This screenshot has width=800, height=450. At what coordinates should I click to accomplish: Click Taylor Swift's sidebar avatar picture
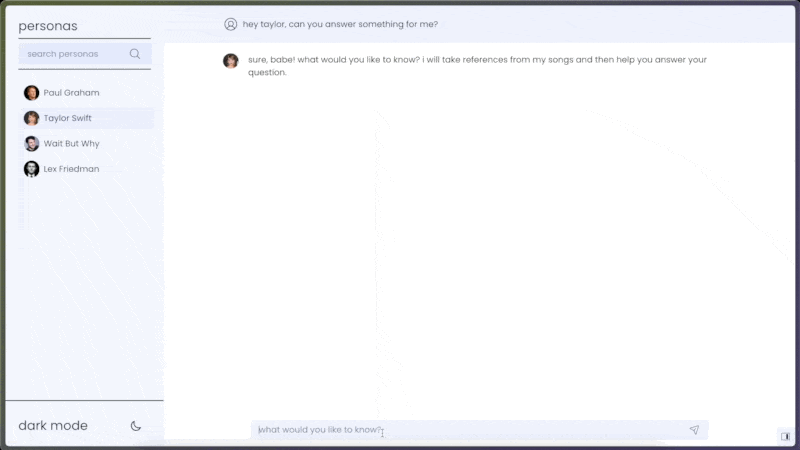tap(31, 118)
